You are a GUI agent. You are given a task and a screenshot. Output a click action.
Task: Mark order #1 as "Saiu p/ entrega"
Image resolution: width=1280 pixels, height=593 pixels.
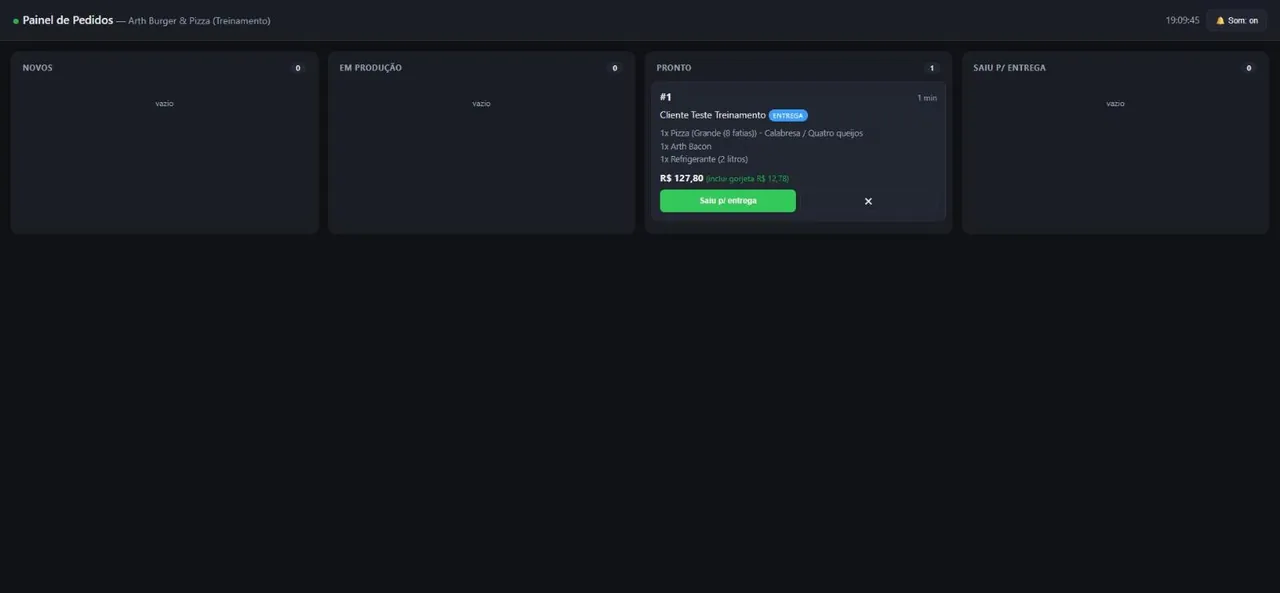click(x=728, y=201)
